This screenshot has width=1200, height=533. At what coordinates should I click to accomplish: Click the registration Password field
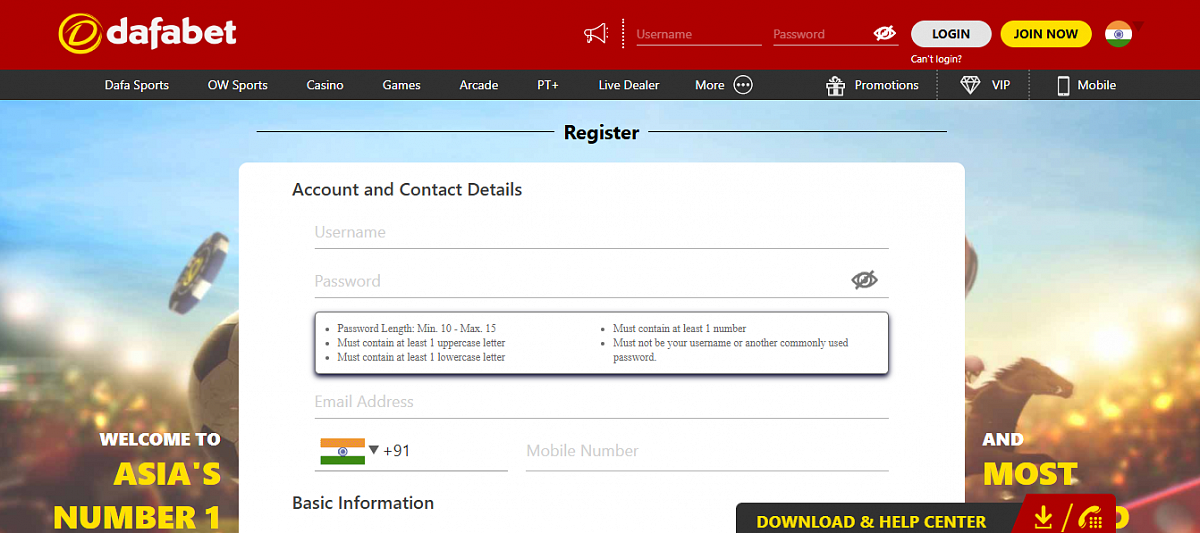point(601,281)
